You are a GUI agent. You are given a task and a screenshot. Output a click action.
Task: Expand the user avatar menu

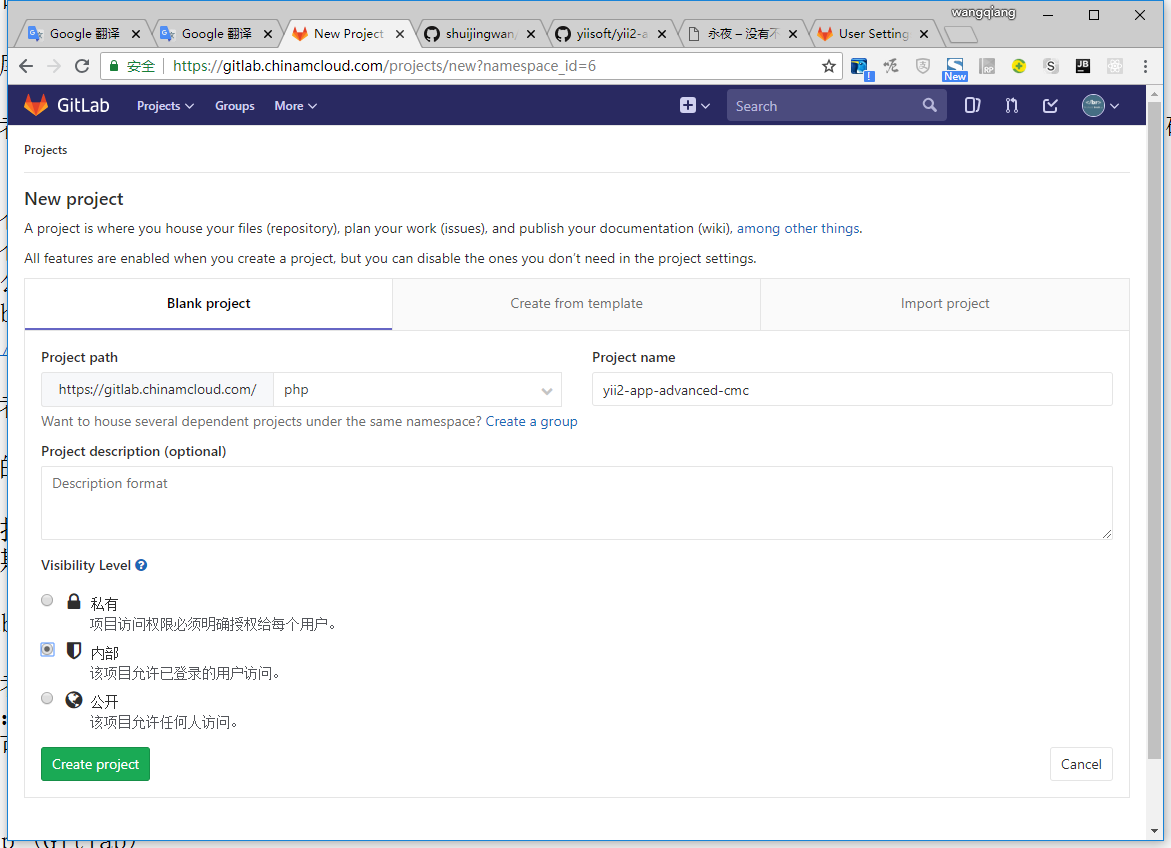[x=1100, y=106]
